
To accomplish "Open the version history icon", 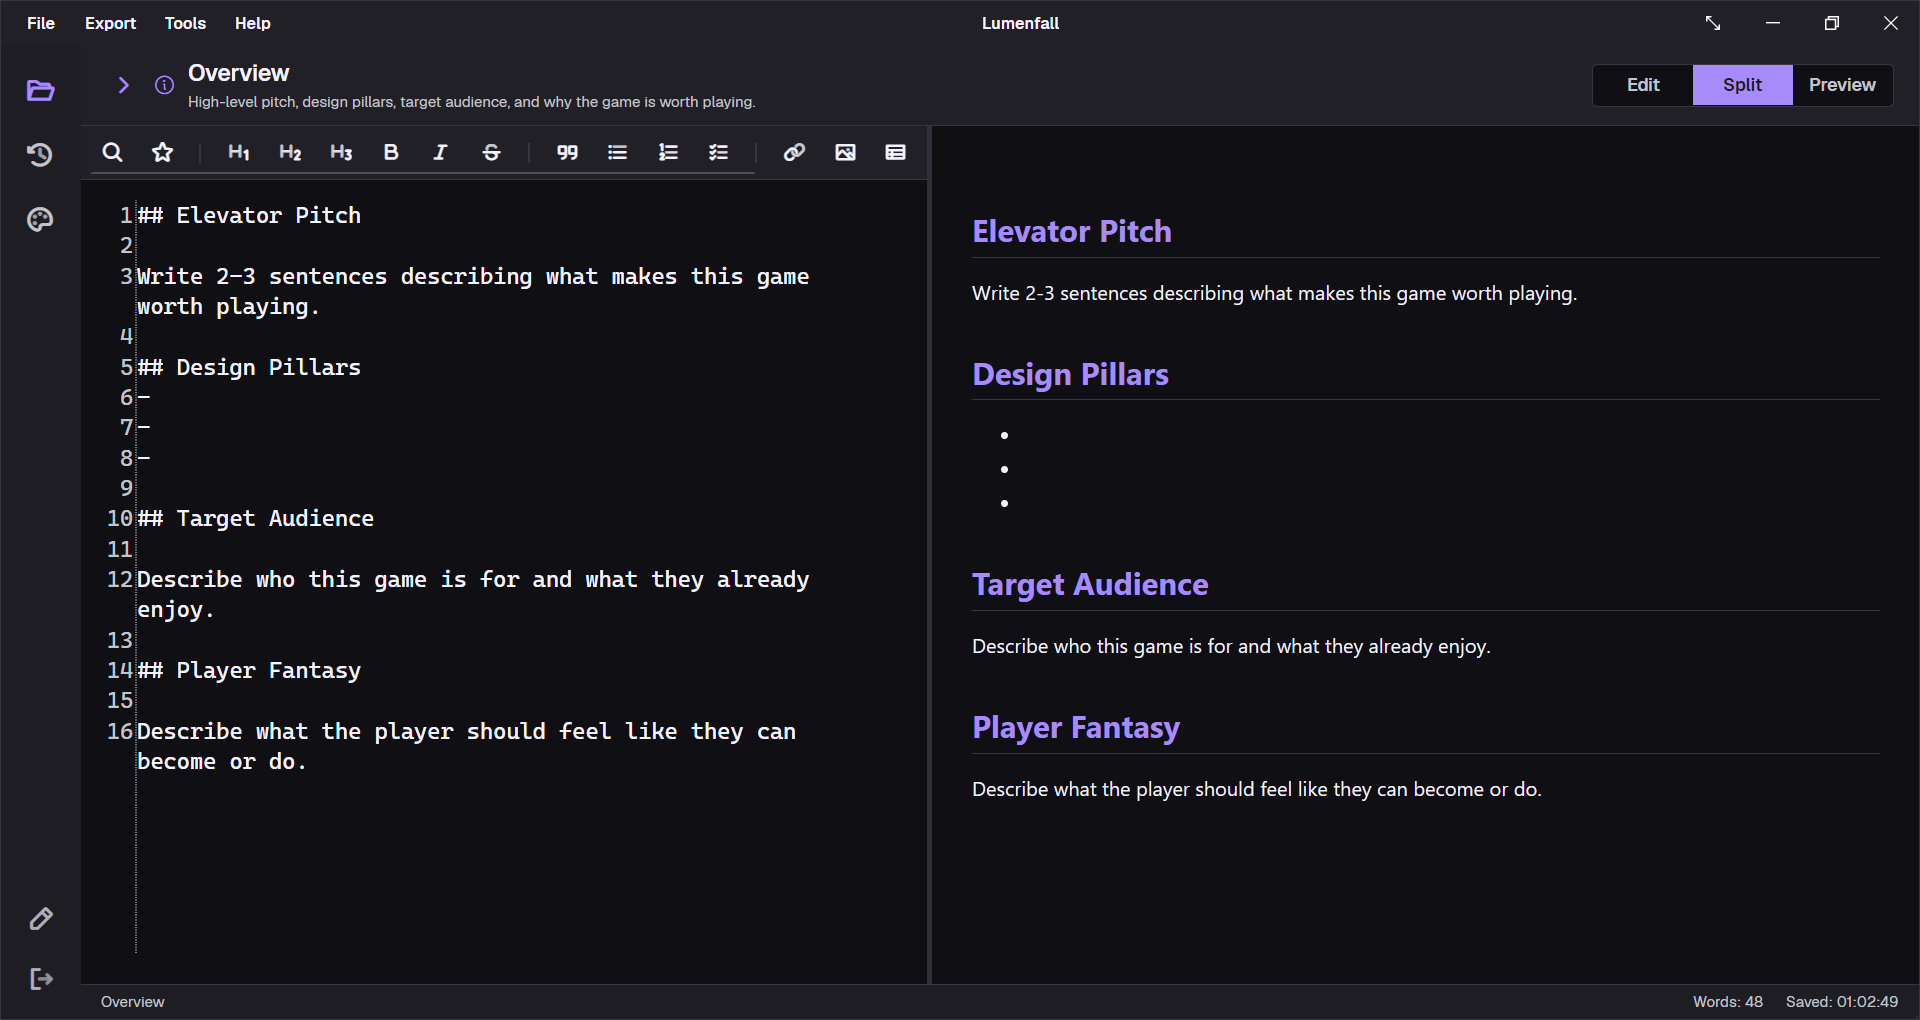I will (x=40, y=155).
